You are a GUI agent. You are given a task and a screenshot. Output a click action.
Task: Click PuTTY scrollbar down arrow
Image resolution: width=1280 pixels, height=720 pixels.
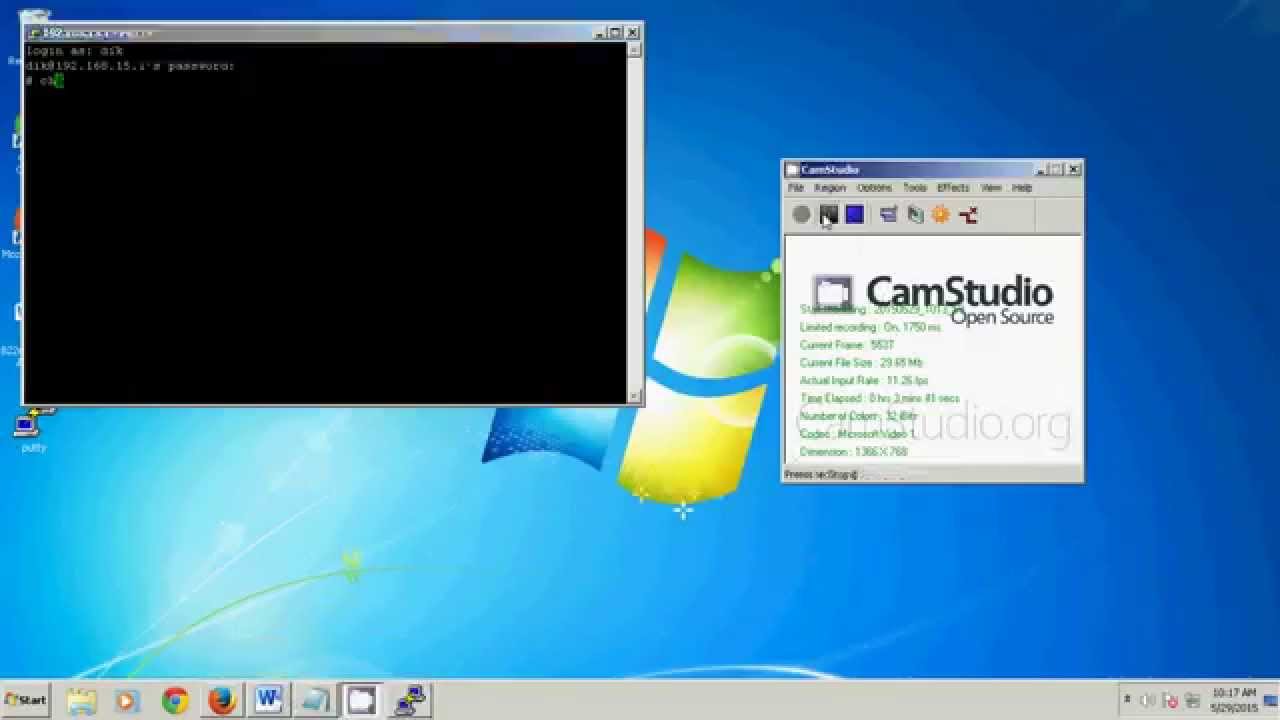[633, 396]
